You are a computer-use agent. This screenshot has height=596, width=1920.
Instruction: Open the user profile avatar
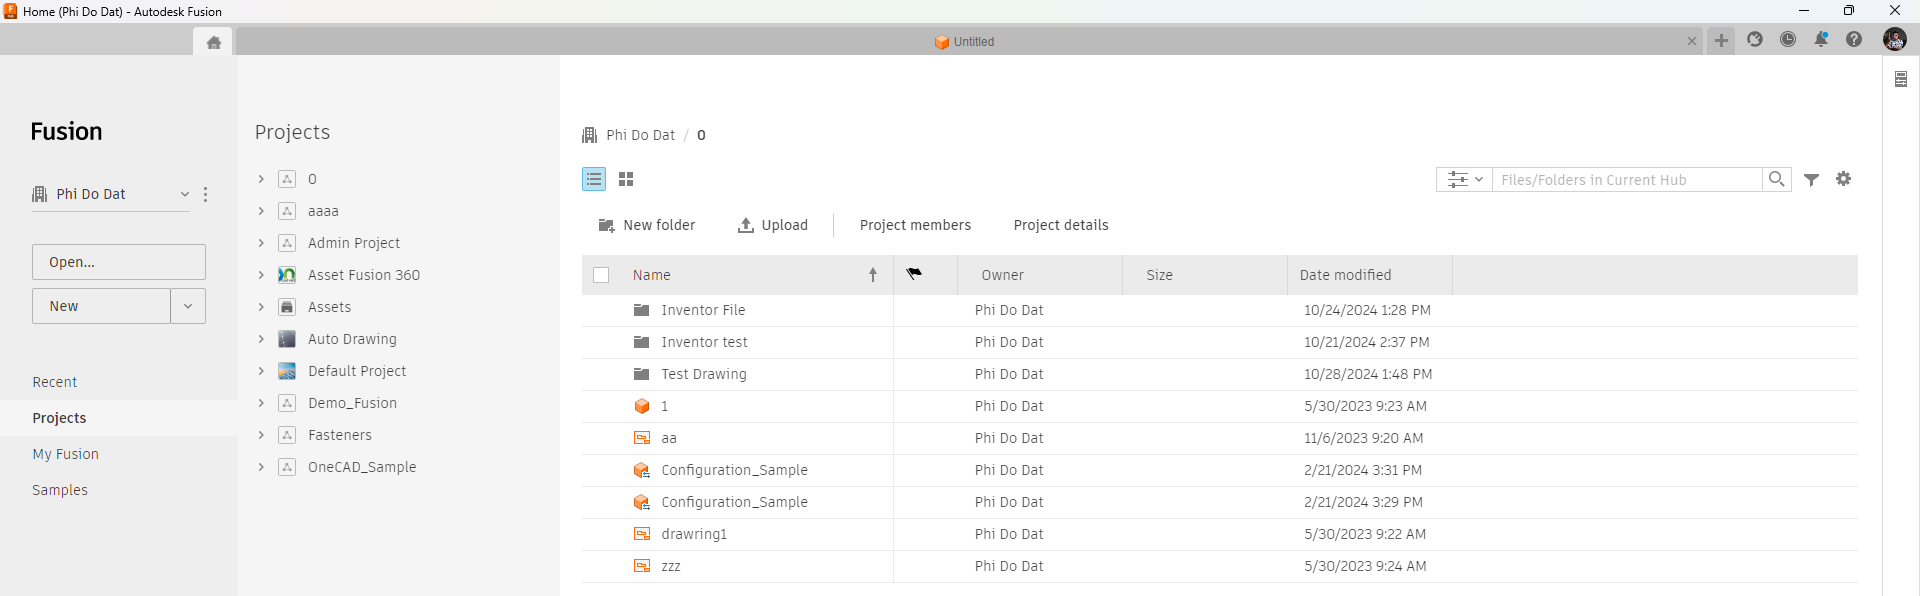coord(1894,39)
